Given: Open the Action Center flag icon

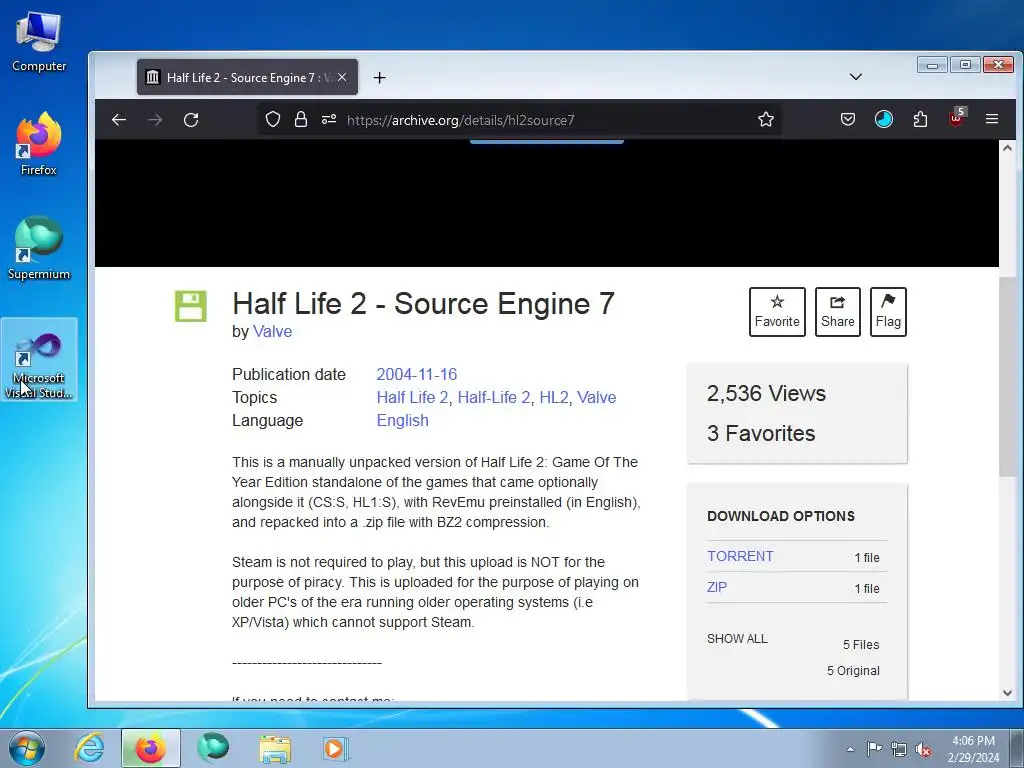Looking at the screenshot, I should coord(874,749).
